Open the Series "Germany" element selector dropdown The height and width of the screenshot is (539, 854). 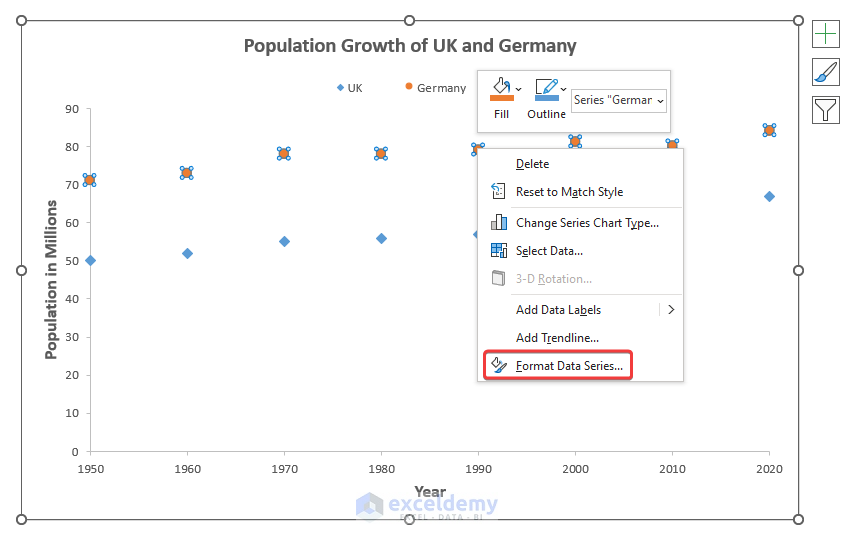619,100
